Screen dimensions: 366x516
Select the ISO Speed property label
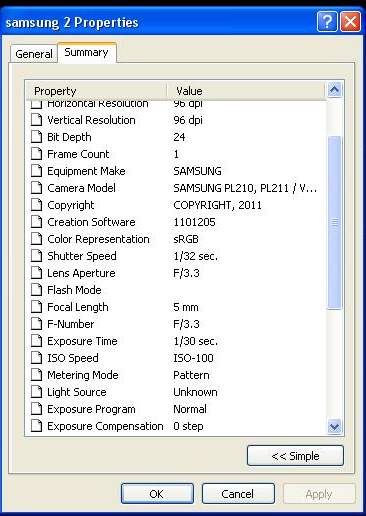73,358
